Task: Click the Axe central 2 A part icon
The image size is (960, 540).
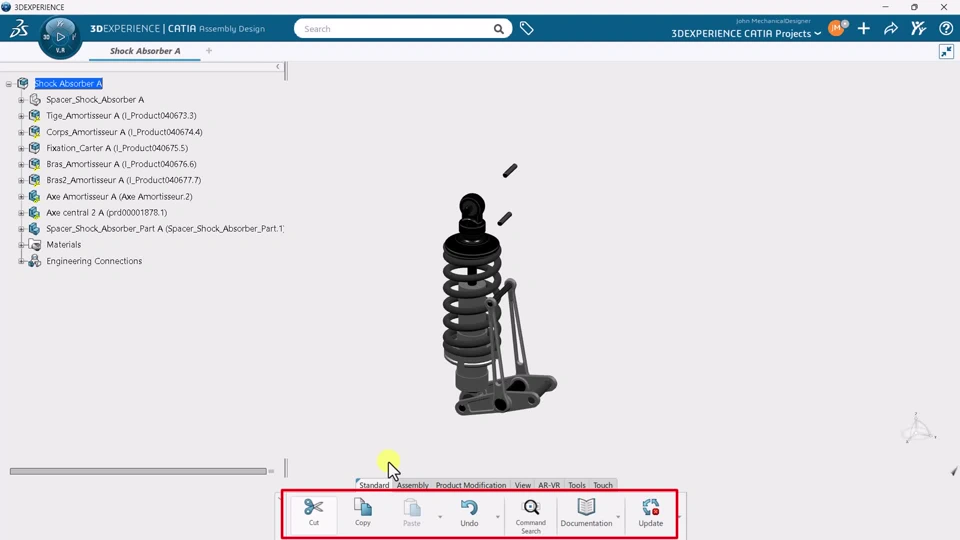Action: [x=35, y=212]
